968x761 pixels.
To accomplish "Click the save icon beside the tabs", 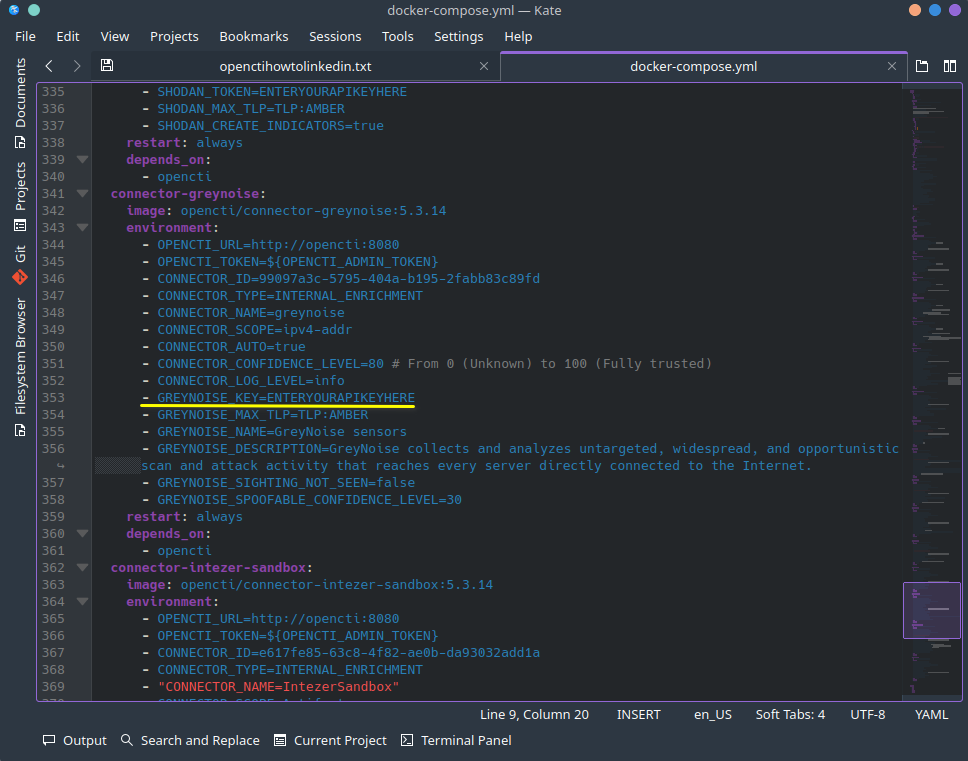I will click(107, 66).
